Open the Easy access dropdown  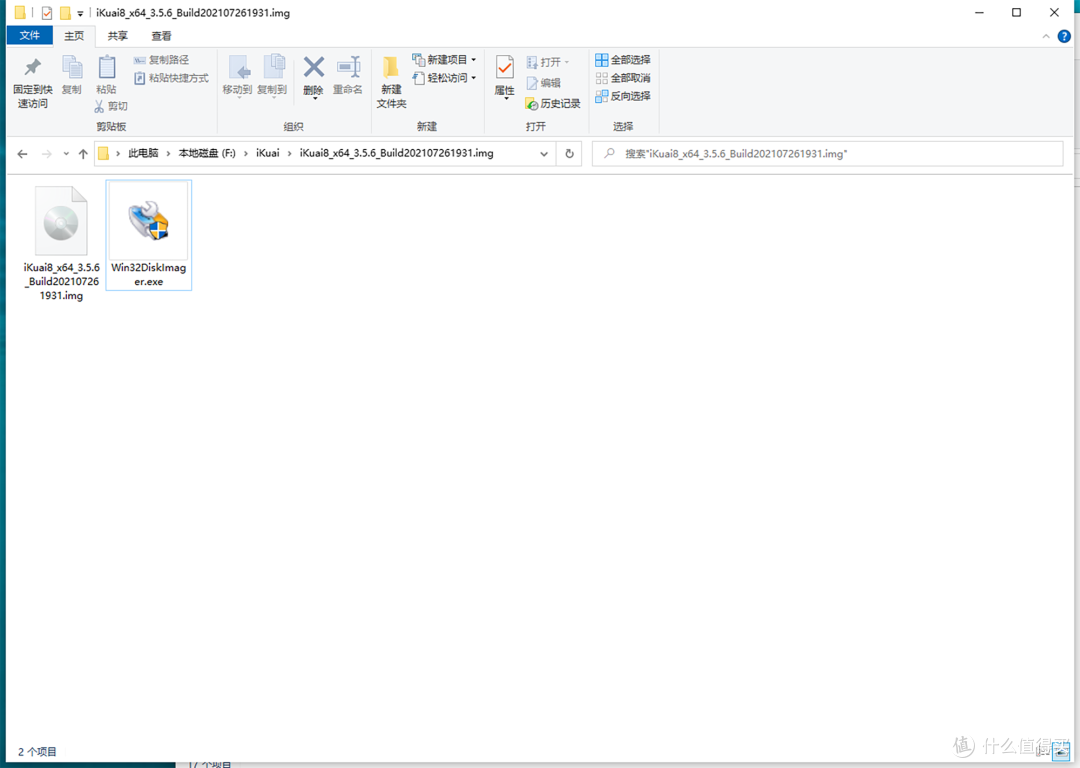coord(444,78)
